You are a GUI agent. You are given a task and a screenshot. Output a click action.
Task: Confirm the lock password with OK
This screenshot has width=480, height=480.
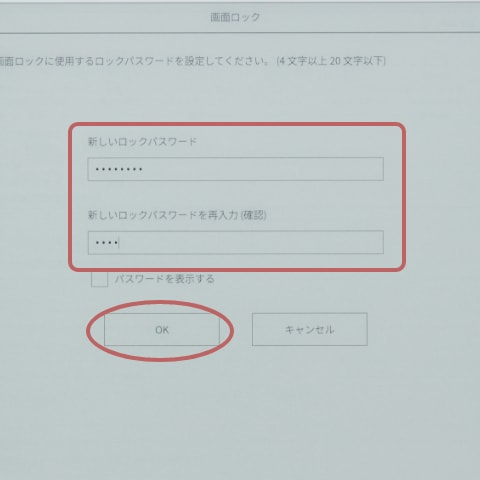click(x=162, y=329)
